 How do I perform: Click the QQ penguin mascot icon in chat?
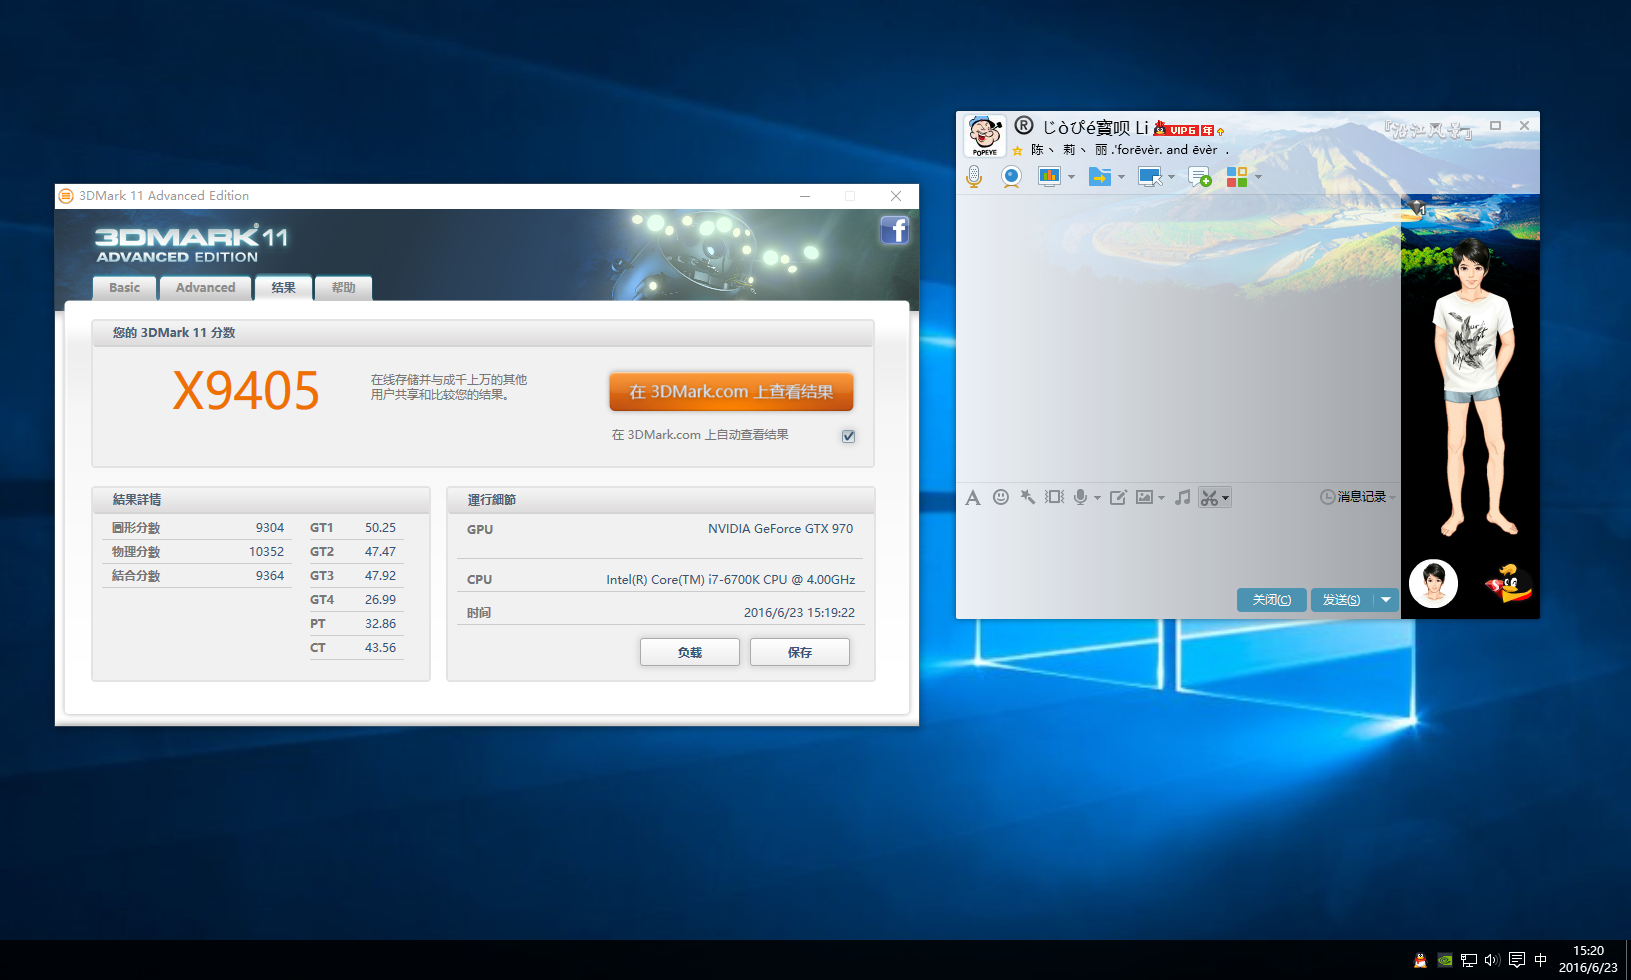(1510, 583)
